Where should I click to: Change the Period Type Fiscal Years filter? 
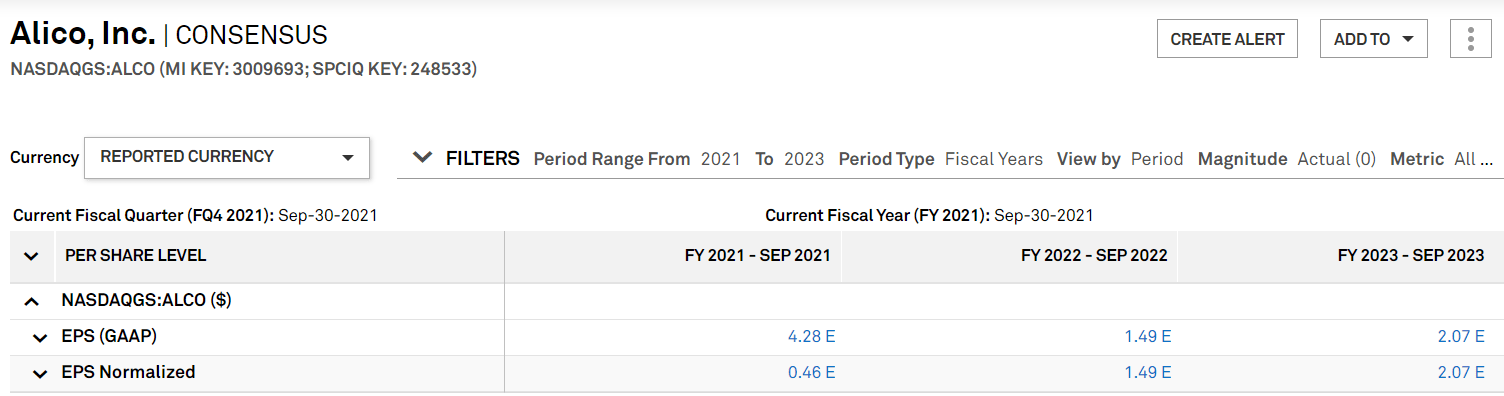(994, 159)
